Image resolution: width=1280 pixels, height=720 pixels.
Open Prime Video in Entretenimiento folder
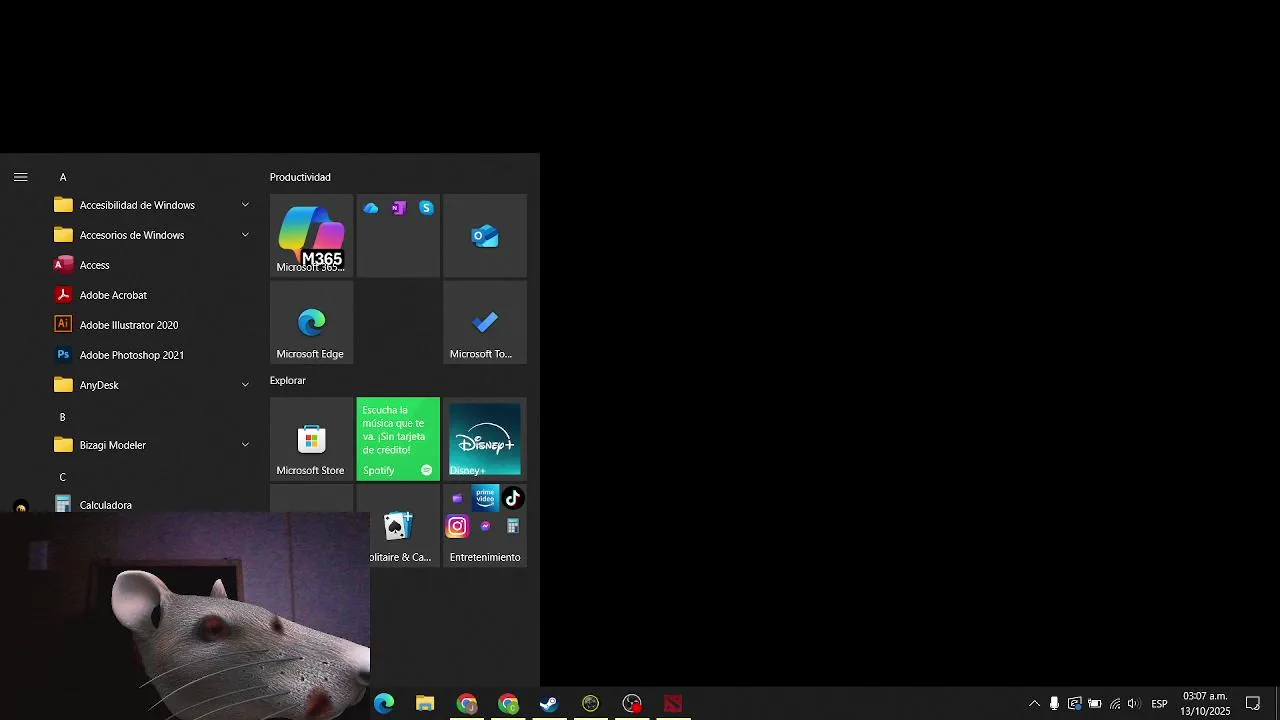coord(485,498)
